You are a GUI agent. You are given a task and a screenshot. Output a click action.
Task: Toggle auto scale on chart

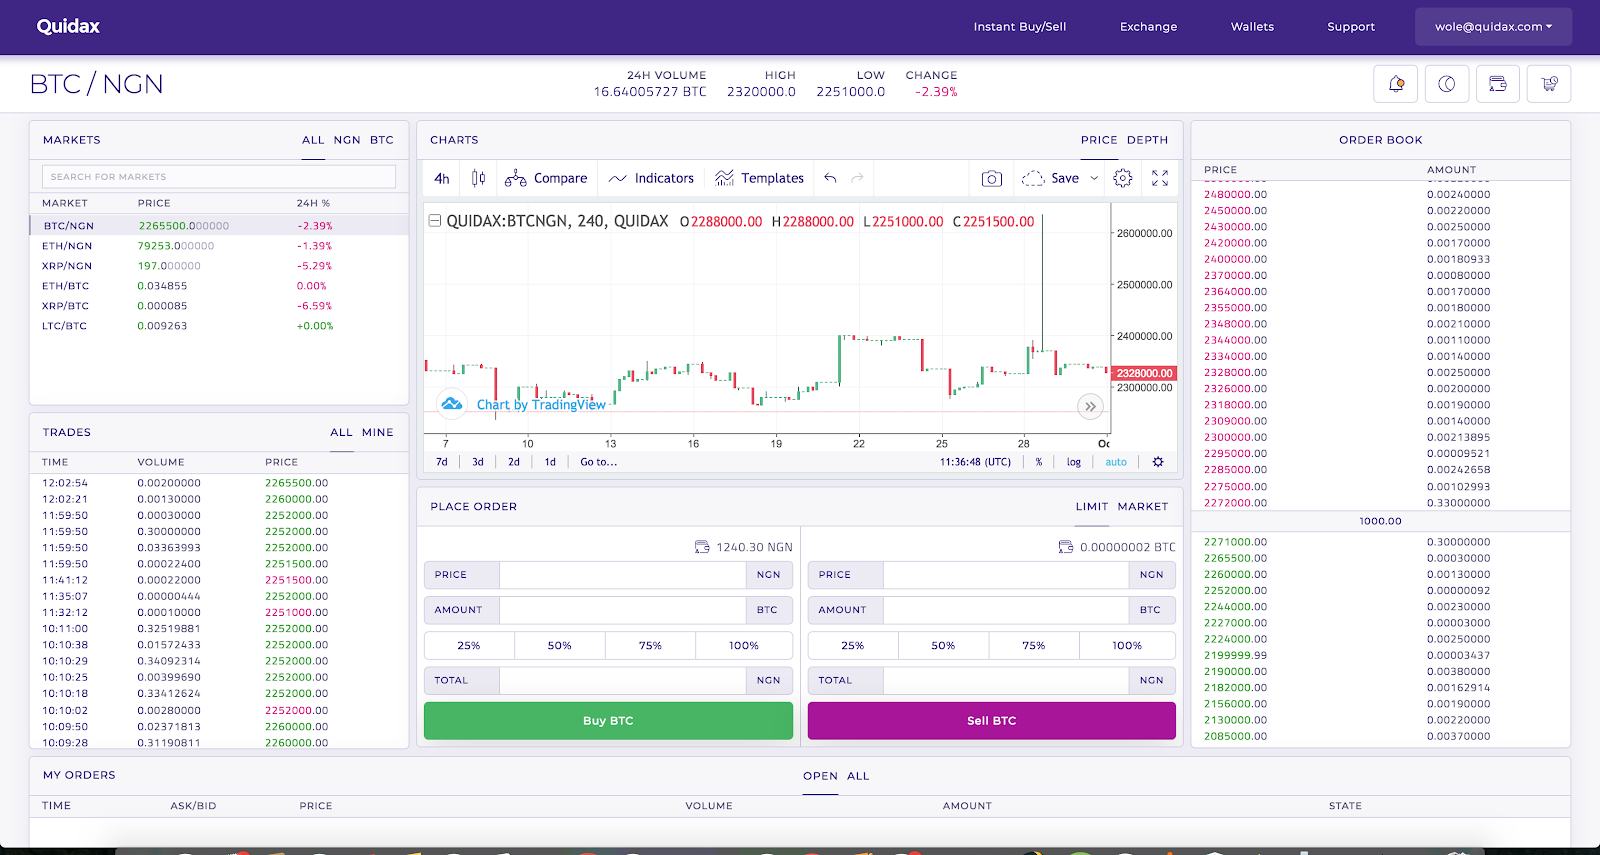click(1116, 462)
